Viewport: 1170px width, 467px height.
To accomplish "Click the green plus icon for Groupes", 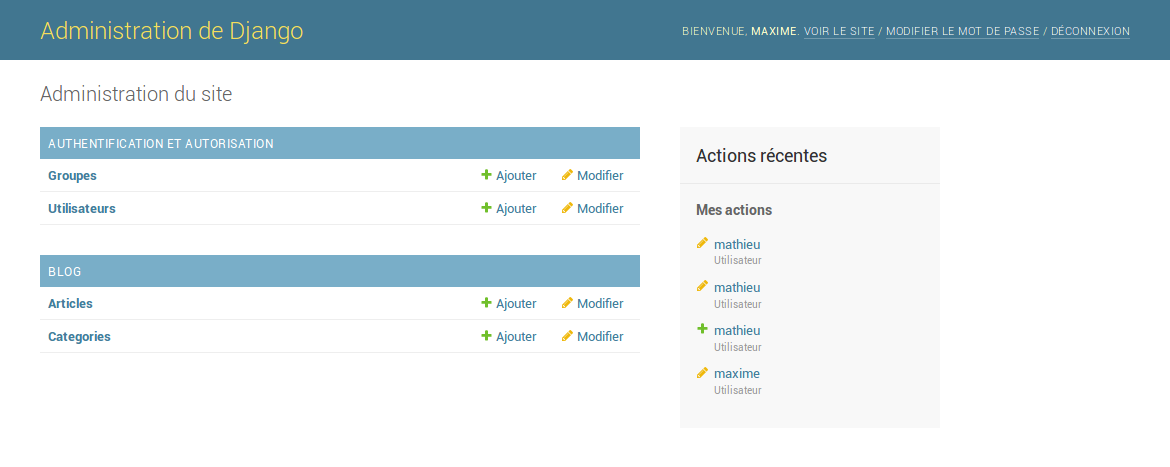I will 487,175.
